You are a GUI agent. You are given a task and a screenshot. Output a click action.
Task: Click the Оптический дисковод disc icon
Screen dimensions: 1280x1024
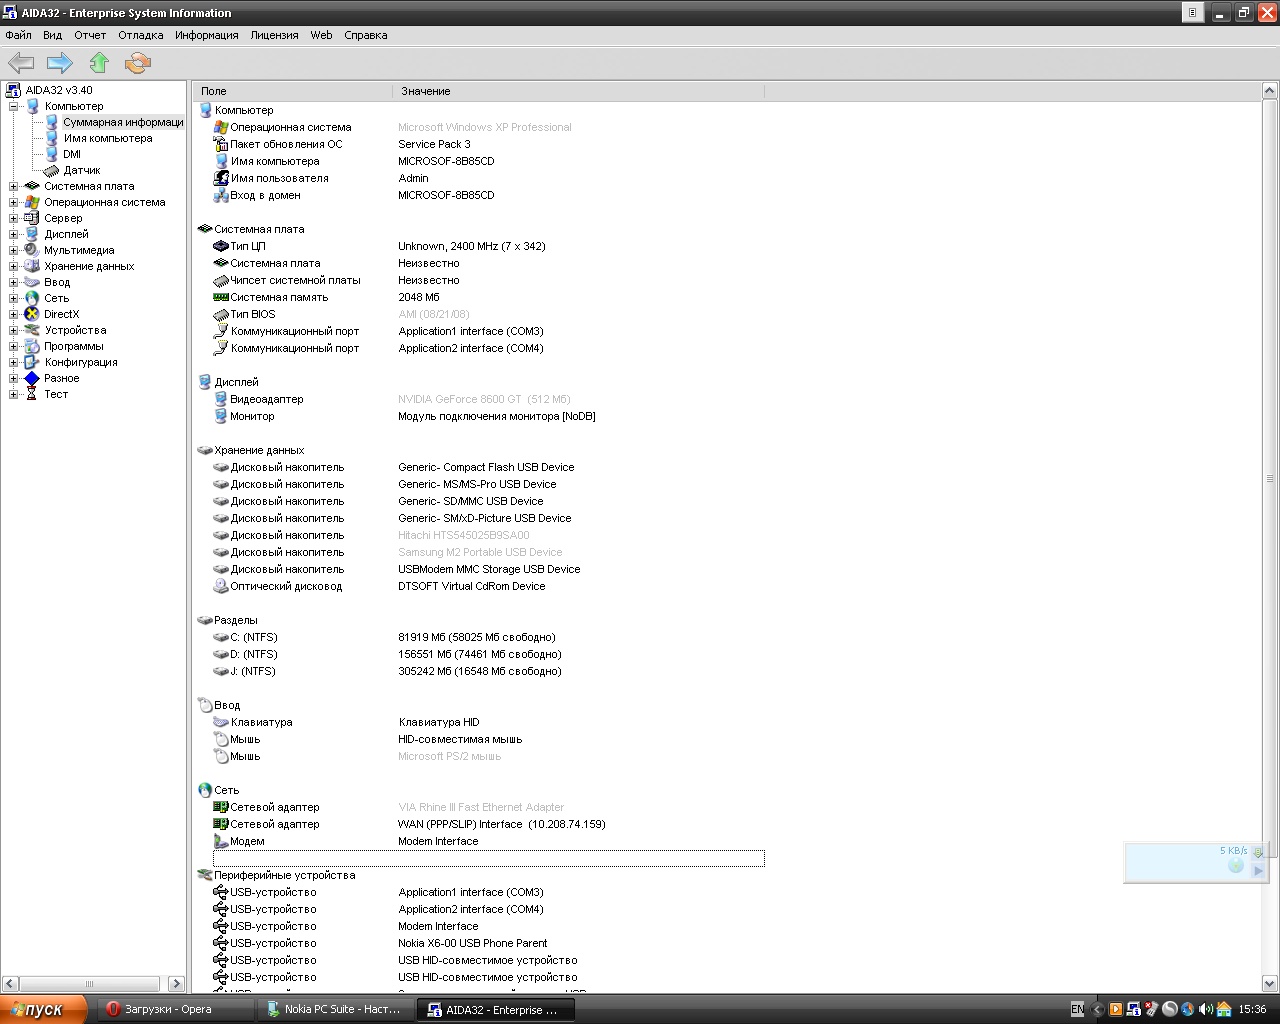click(x=221, y=586)
